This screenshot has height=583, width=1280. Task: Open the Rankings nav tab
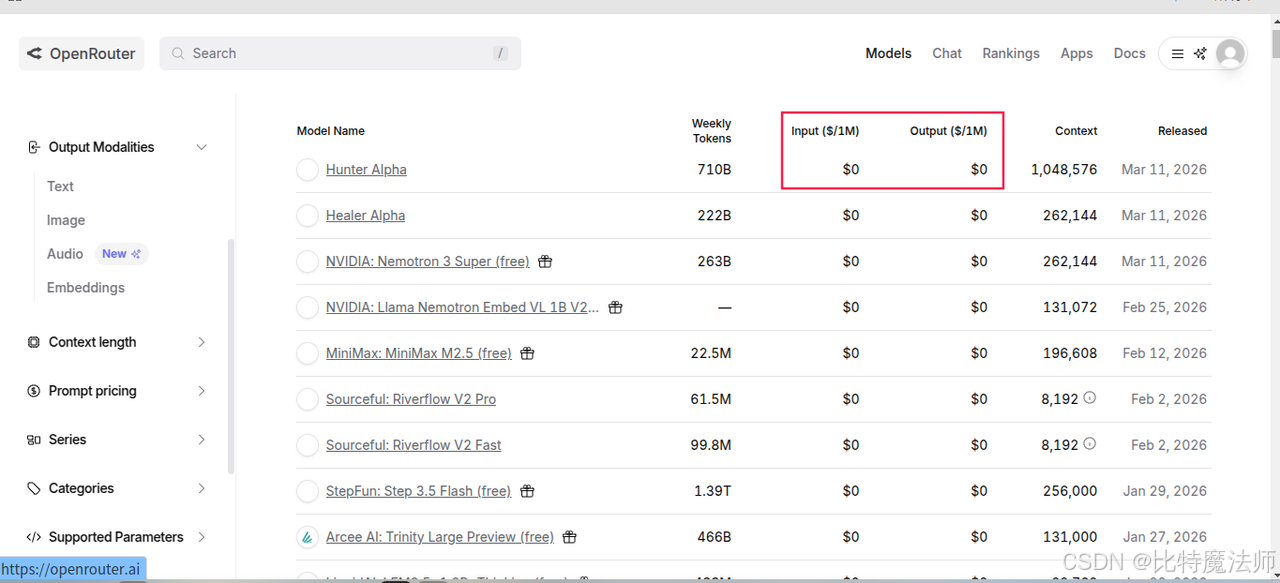coord(1011,54)
